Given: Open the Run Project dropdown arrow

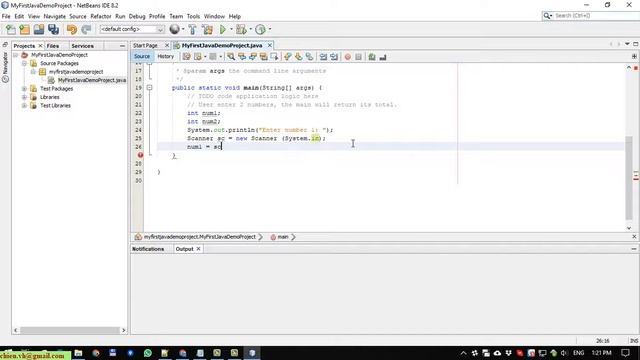Looking at the screenshot, I should tap(231, 29).
